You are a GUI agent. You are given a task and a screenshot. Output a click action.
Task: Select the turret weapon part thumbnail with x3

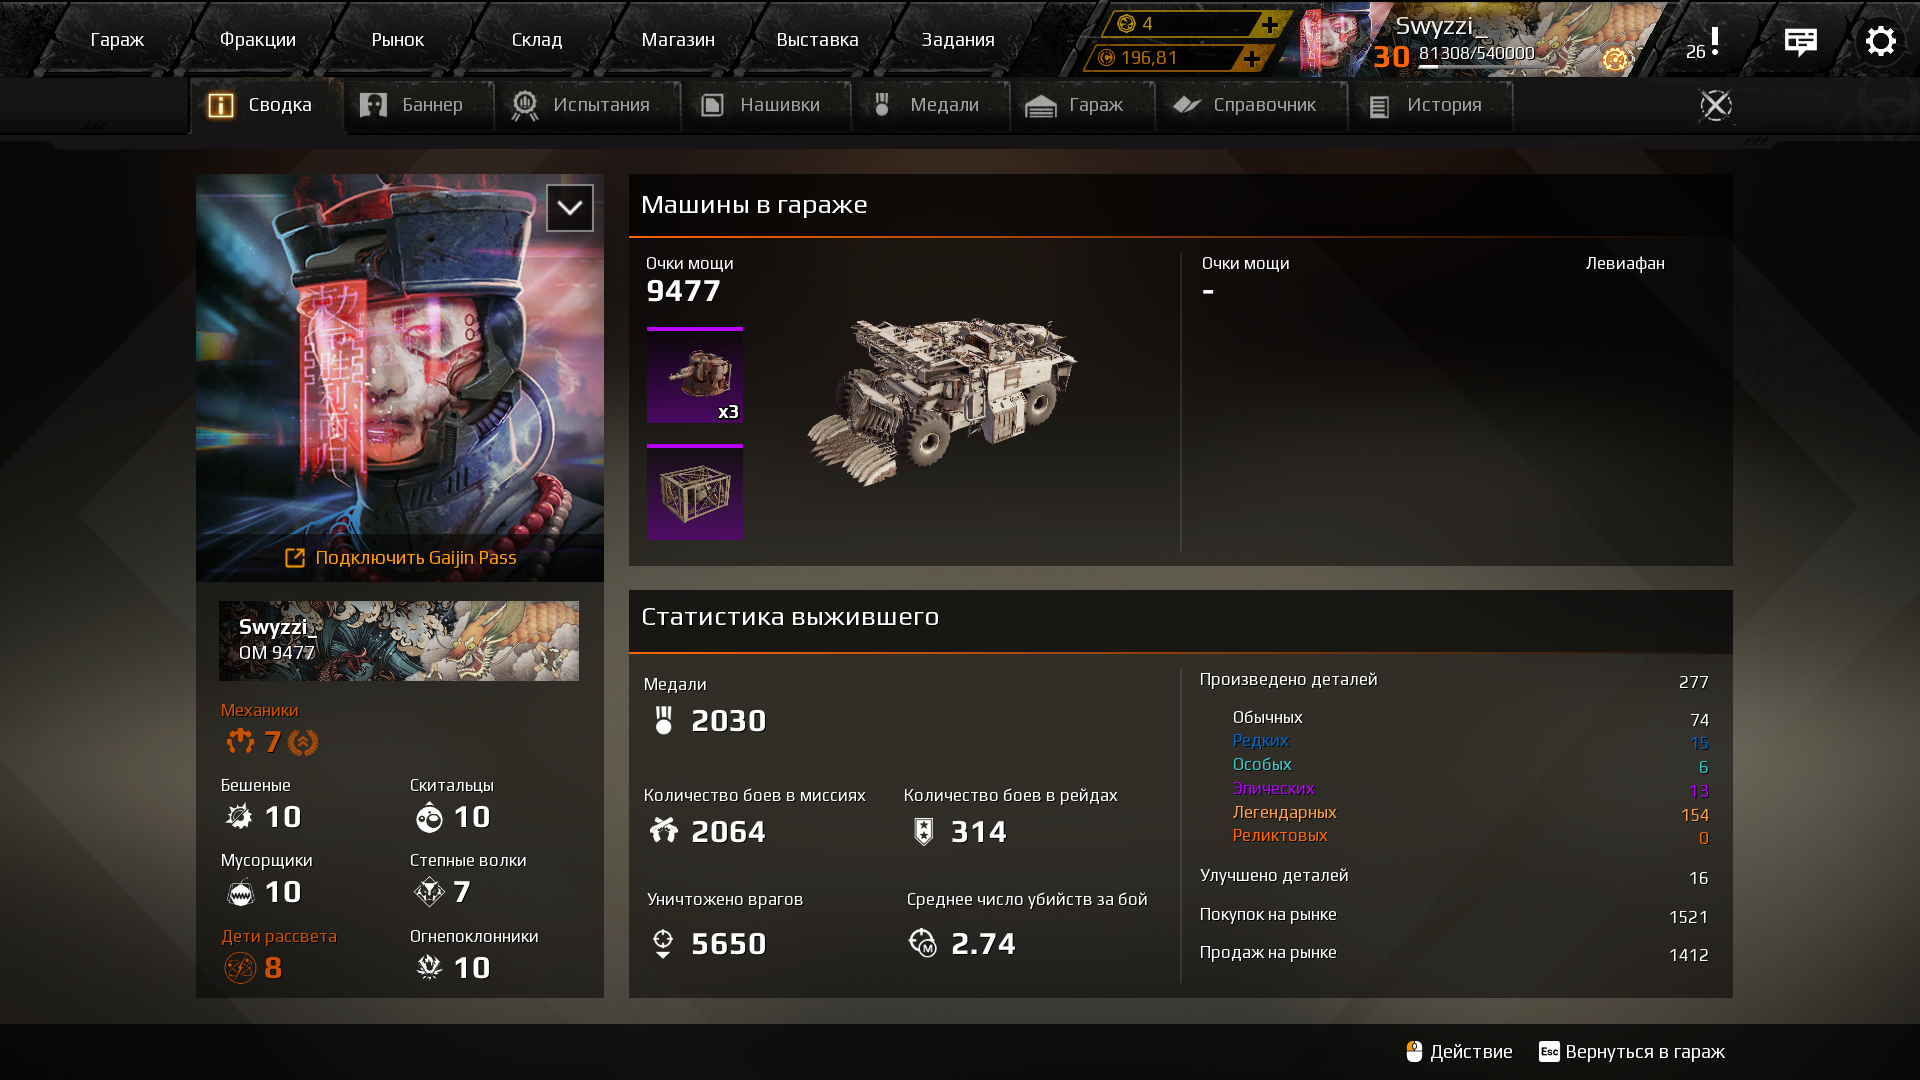pos(695,375)
